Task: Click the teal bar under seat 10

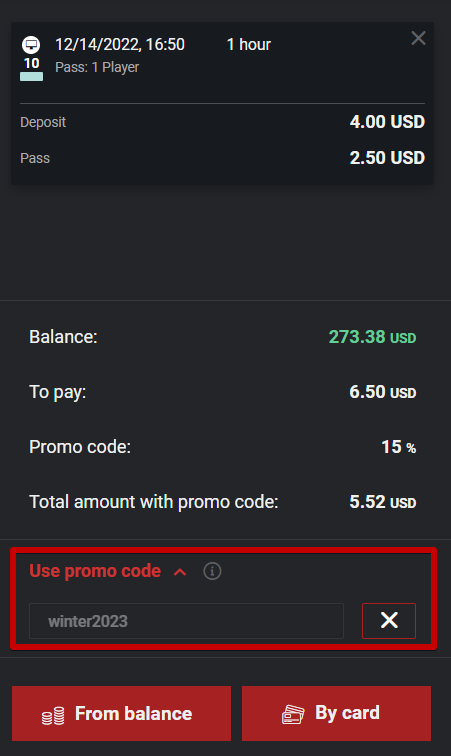Action: pyautogui.click(x=31, y=76)
